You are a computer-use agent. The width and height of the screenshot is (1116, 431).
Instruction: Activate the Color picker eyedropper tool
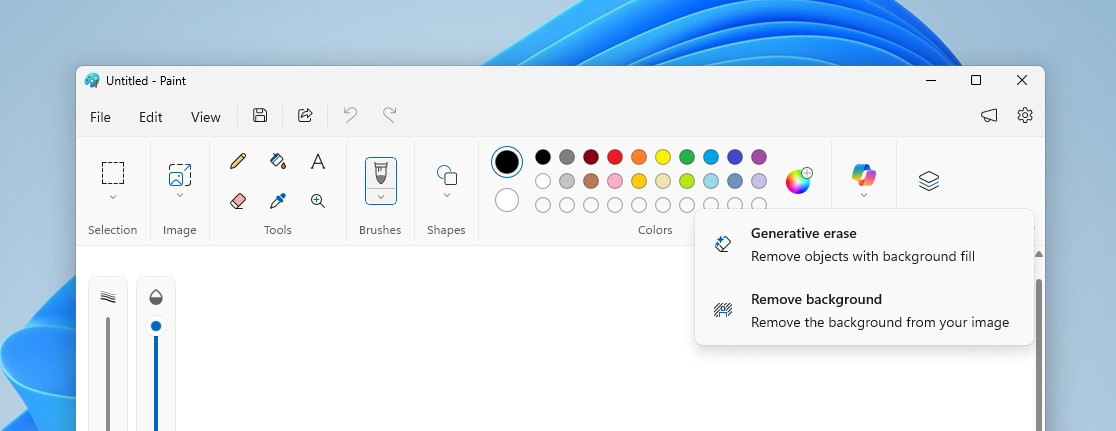pyautogui.click(x=278, y=201)
